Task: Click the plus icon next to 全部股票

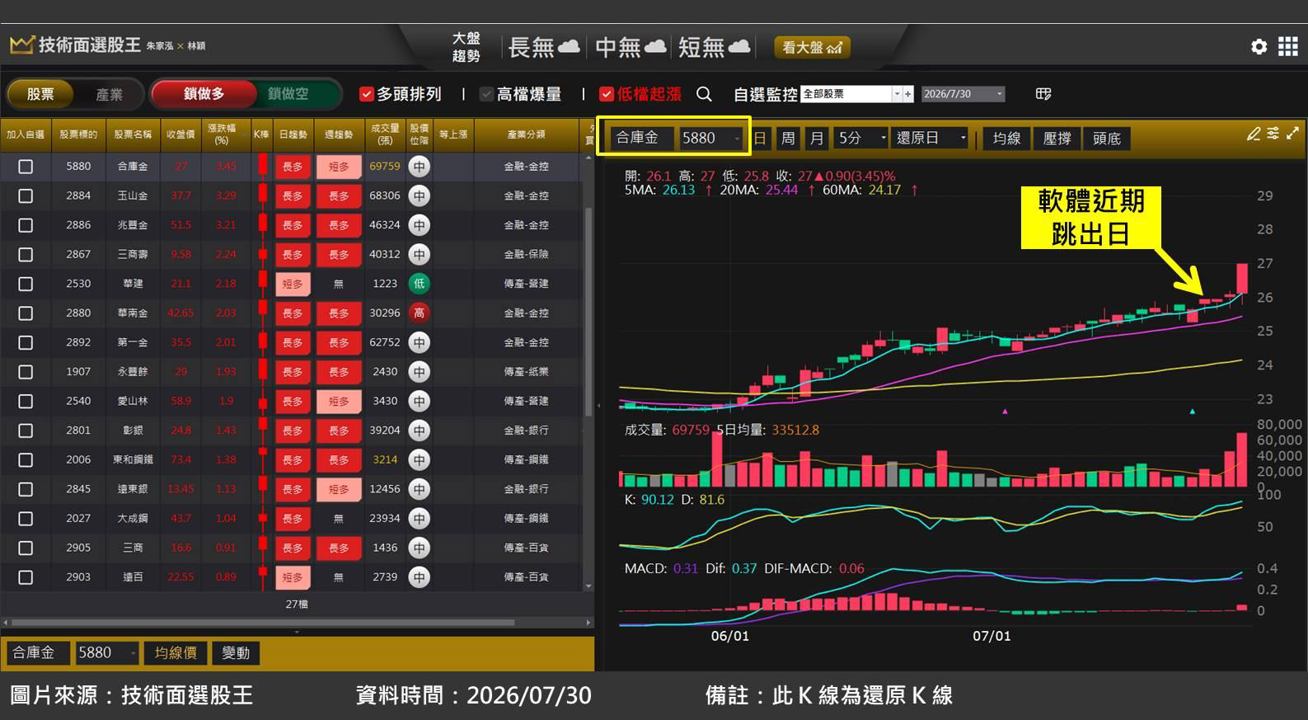Action: point(908,94)
